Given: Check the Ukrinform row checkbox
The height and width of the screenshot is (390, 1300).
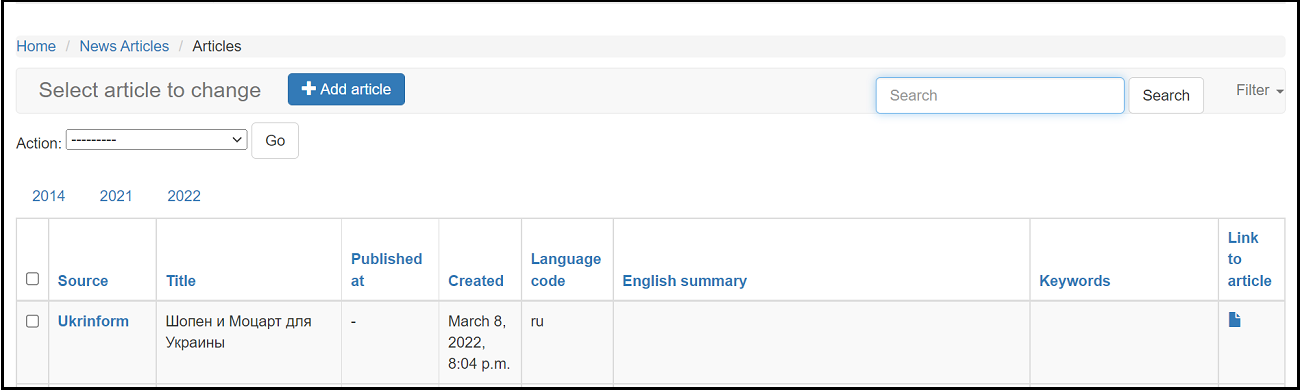Looking at the screenshot, I should point(32,321).
